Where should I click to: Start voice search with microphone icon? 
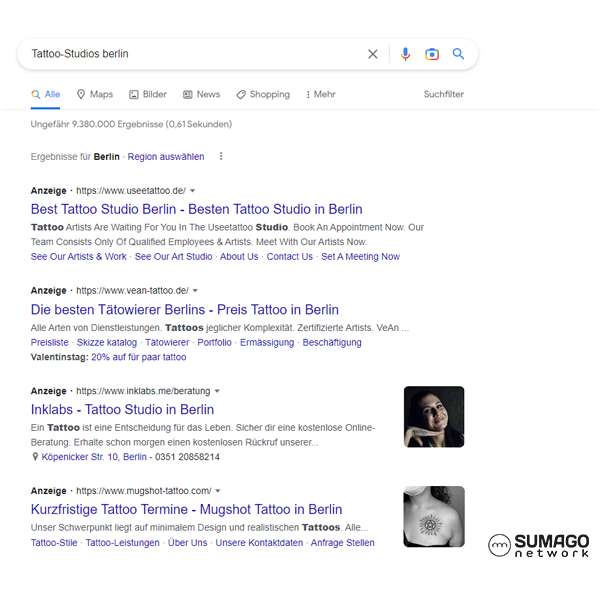[x=405, y=54]
